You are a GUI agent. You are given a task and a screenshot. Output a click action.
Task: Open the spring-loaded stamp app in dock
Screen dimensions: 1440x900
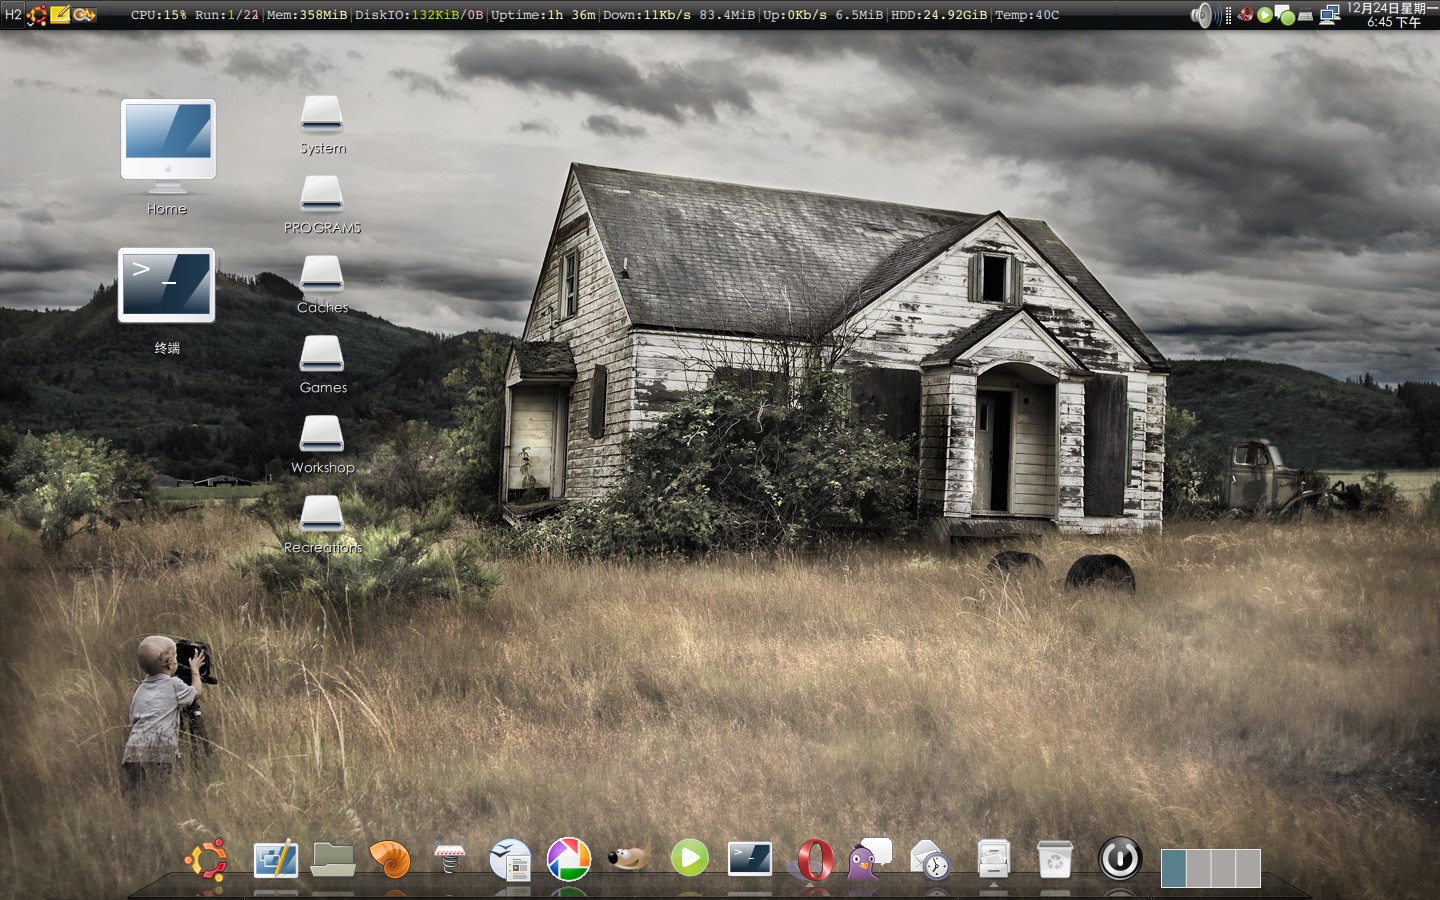click(x=449, y=859)
